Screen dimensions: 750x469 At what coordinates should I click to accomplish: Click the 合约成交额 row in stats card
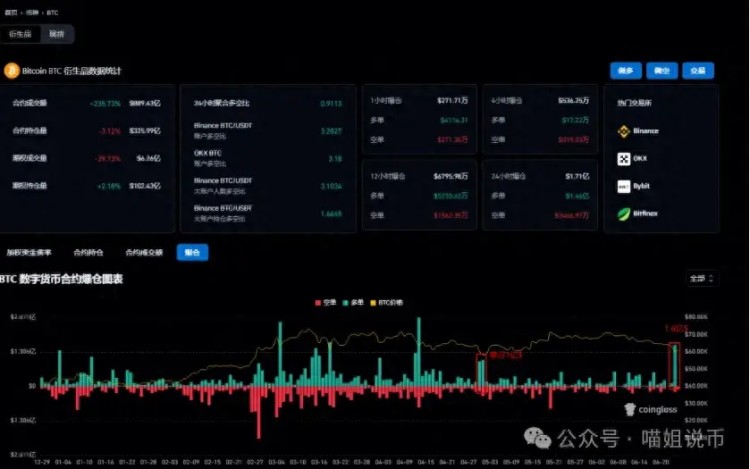87,103
